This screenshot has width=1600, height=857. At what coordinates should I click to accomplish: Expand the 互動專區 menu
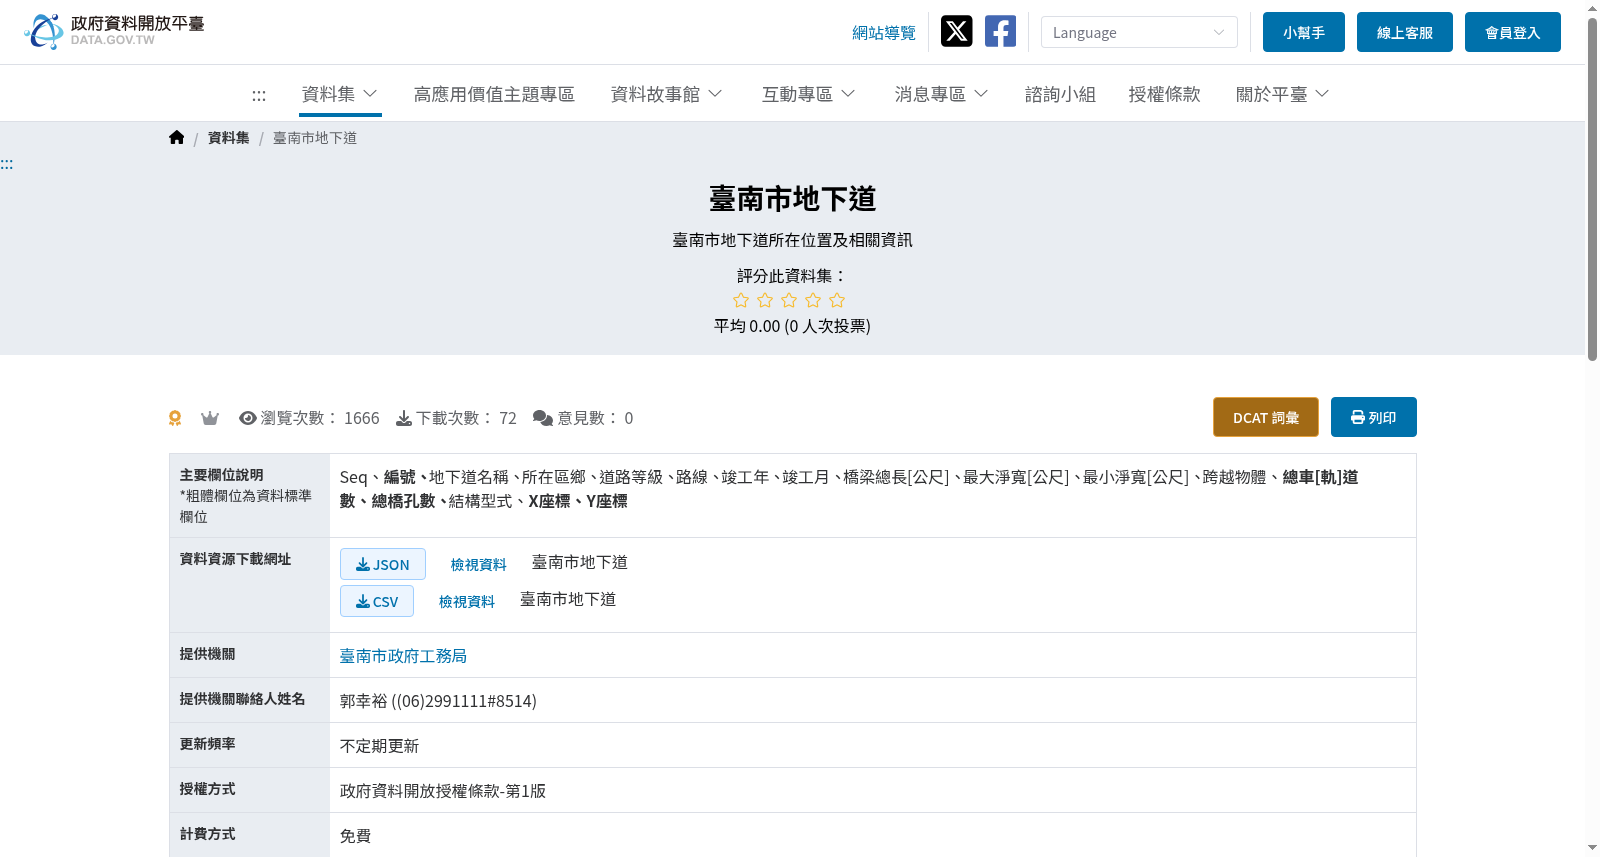(809, 94)
